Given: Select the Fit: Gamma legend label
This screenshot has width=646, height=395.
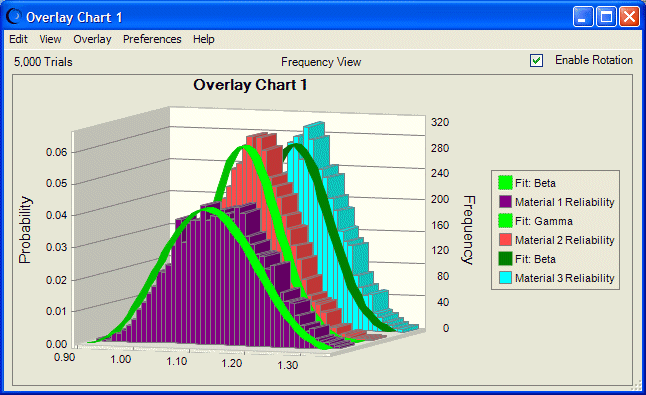Looking at the screenshot, I should point(543,221).
